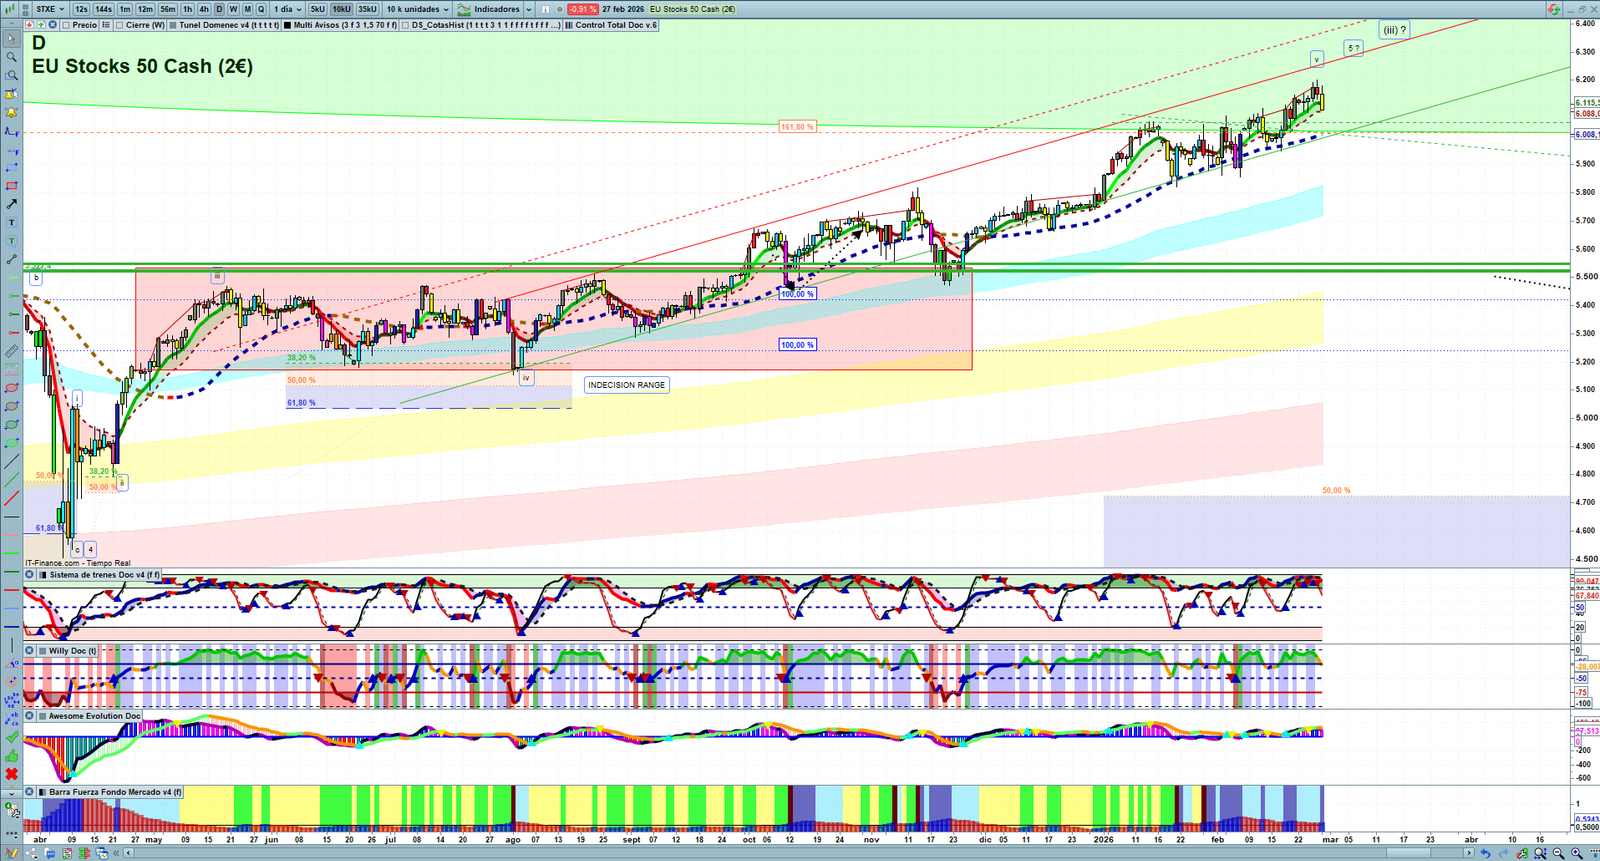Close the Willy Doc indicator panel
Image resolution: width=1600 pixels, height=861 pixels.
pyautogui.click(x=30, y=651)
